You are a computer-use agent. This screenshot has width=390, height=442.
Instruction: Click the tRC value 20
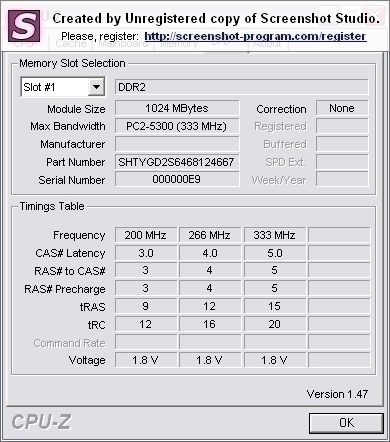pos(275,325)
